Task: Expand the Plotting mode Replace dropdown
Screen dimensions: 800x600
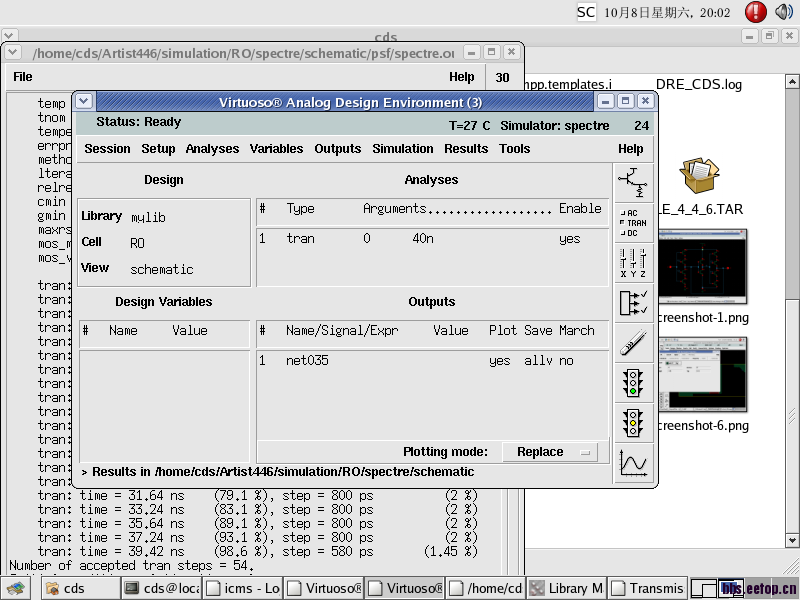Action: [x=549, y=452]
